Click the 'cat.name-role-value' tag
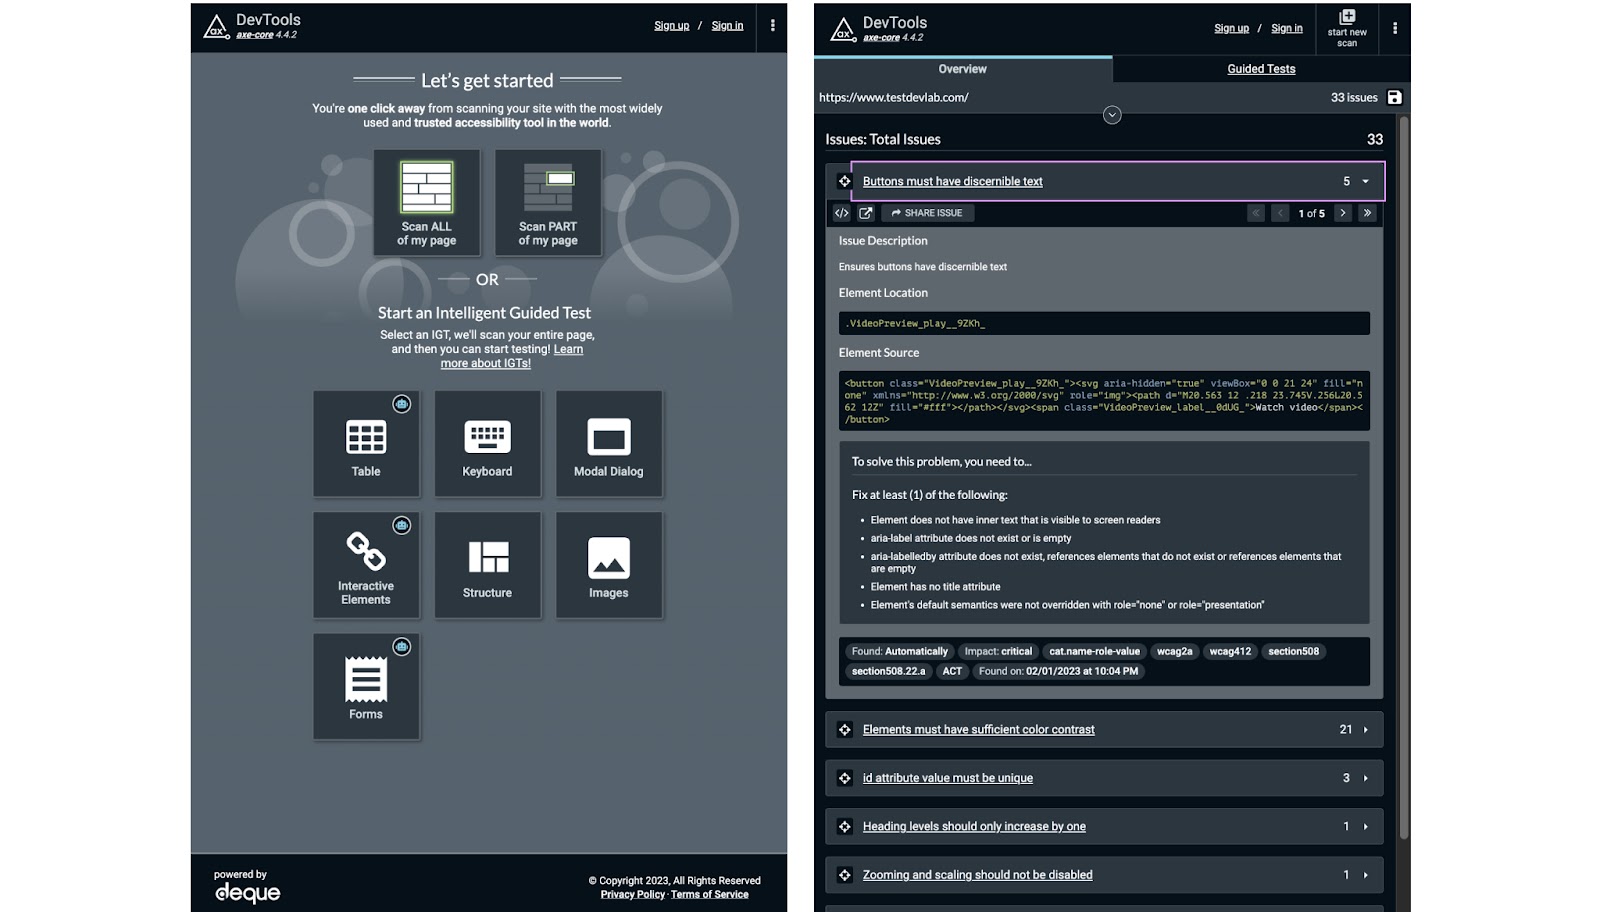The image size is (1600, 912). click(x=1094, y=652)
